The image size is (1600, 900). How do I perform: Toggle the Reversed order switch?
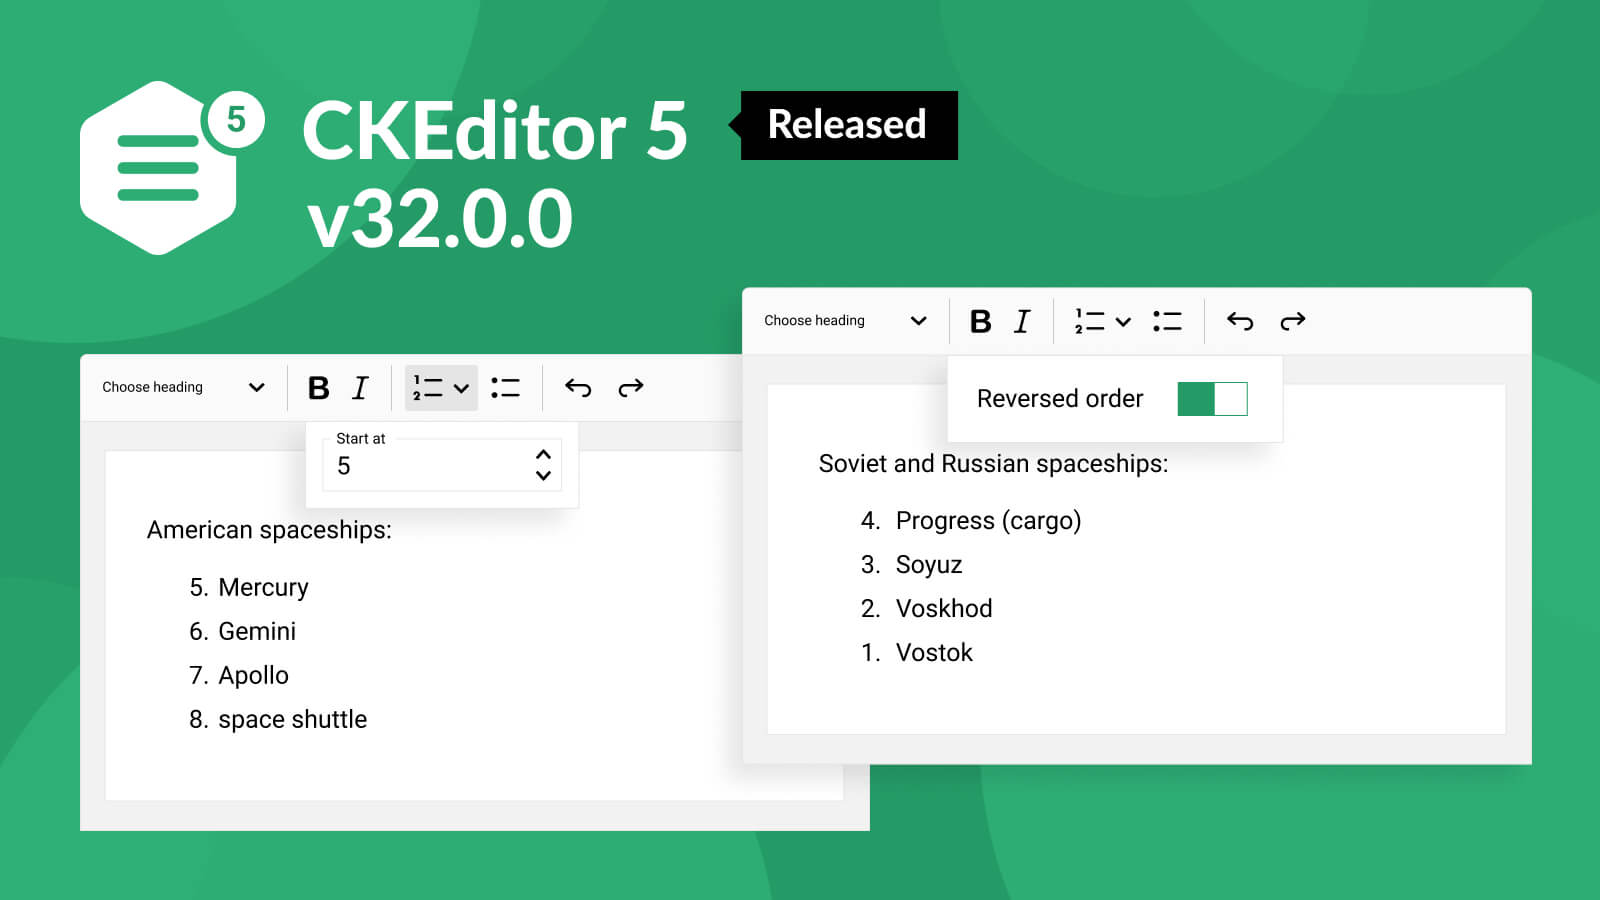click(x=1212, y=399)
